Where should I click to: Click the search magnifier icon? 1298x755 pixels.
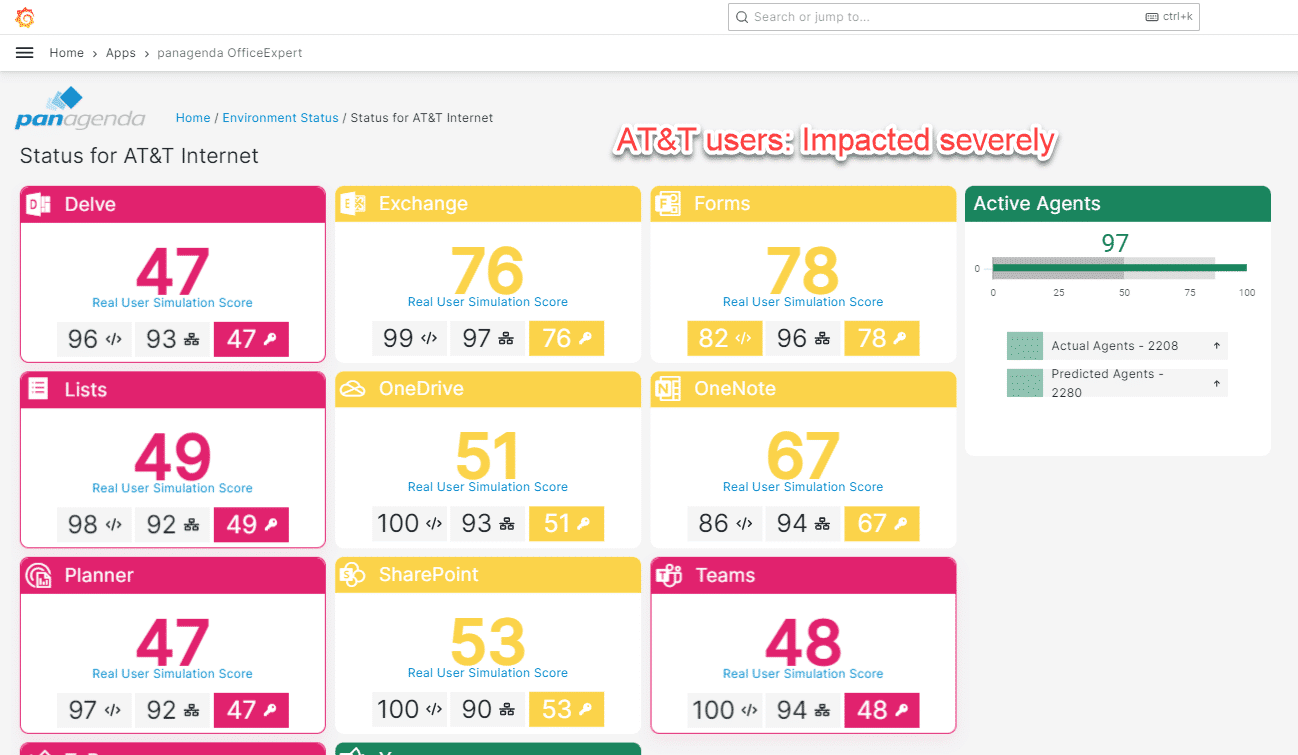pos(742,17)
